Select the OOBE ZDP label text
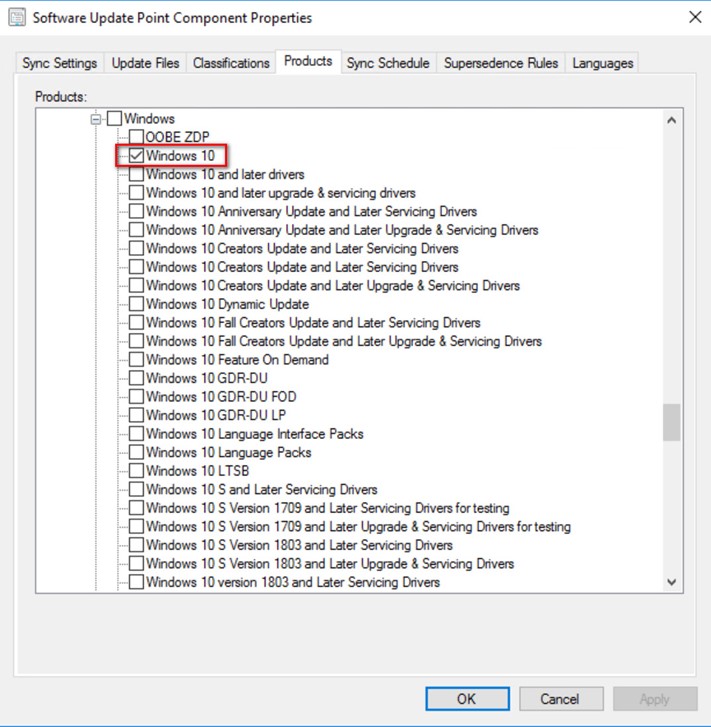This screenshot has height=727, width=711. coord(178,137)
